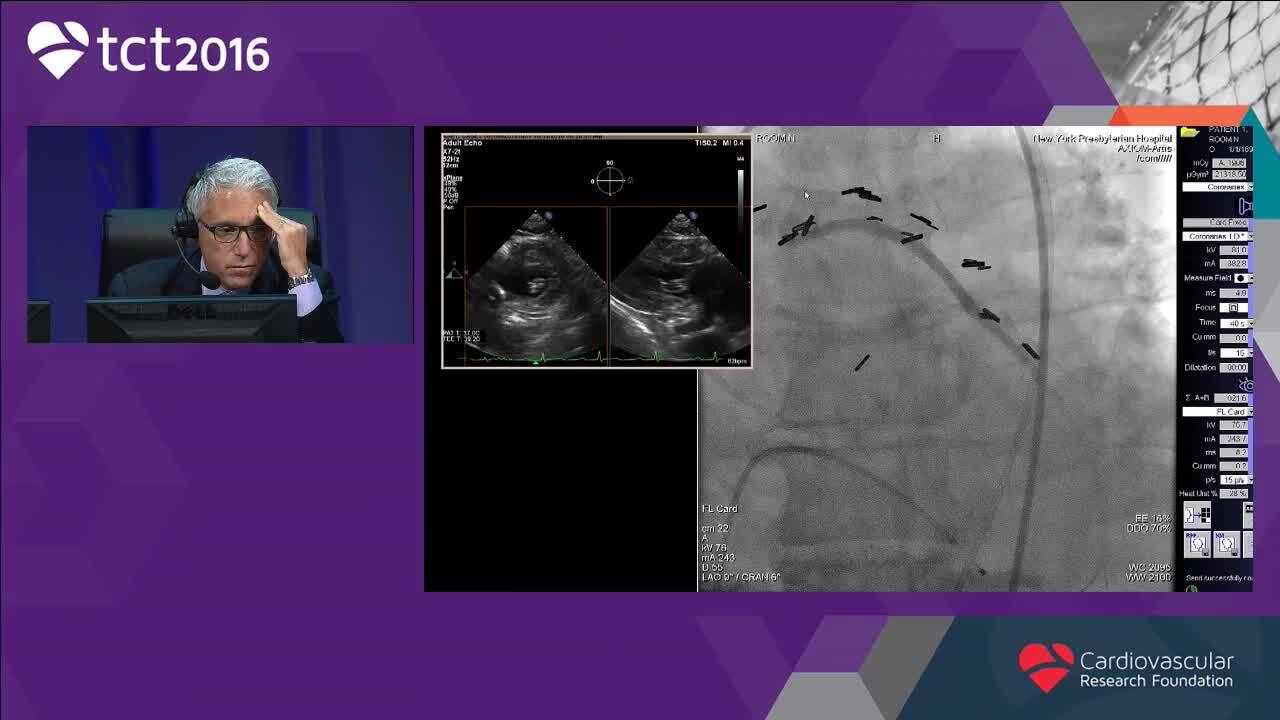1280x720 pixels.
Task: Click the acquisition kV 81.0 field
Action: pos(1233,250)
